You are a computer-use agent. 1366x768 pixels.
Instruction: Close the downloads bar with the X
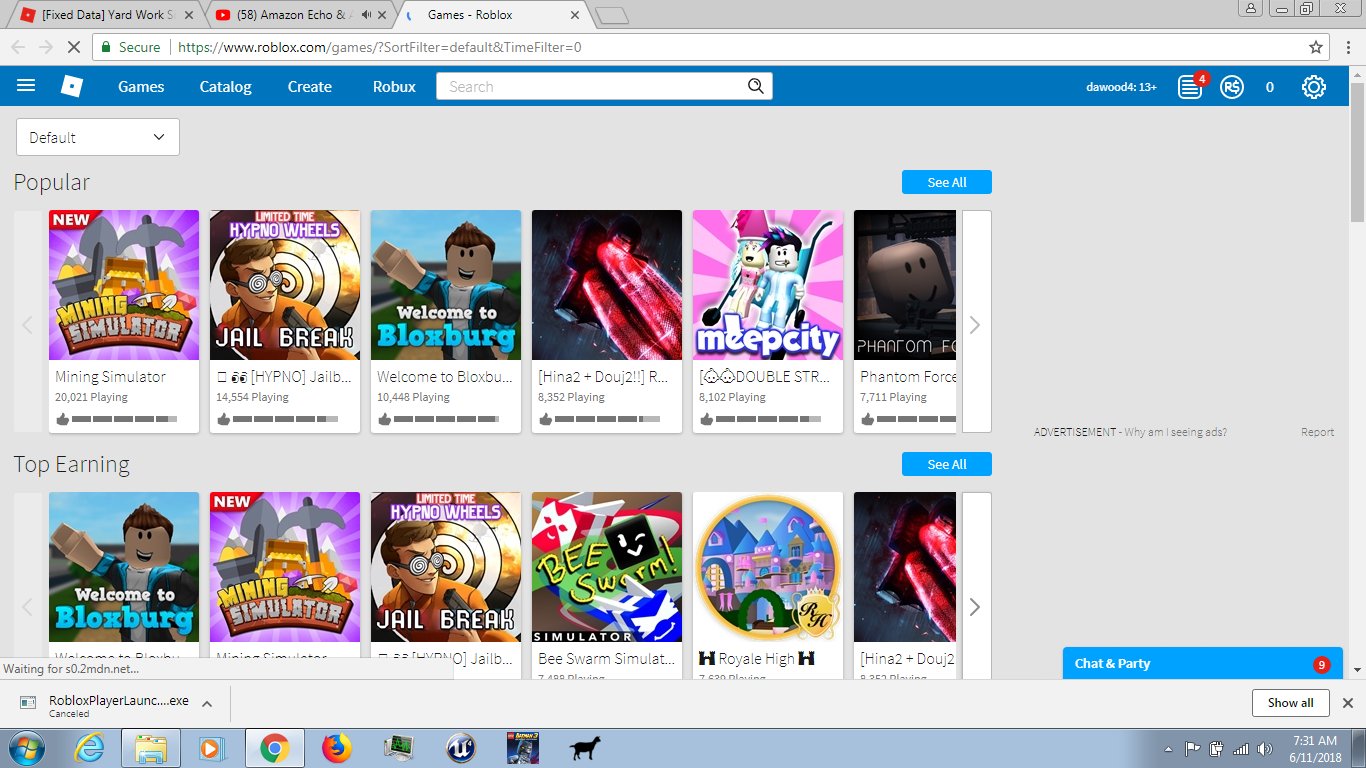(1347, 703)
